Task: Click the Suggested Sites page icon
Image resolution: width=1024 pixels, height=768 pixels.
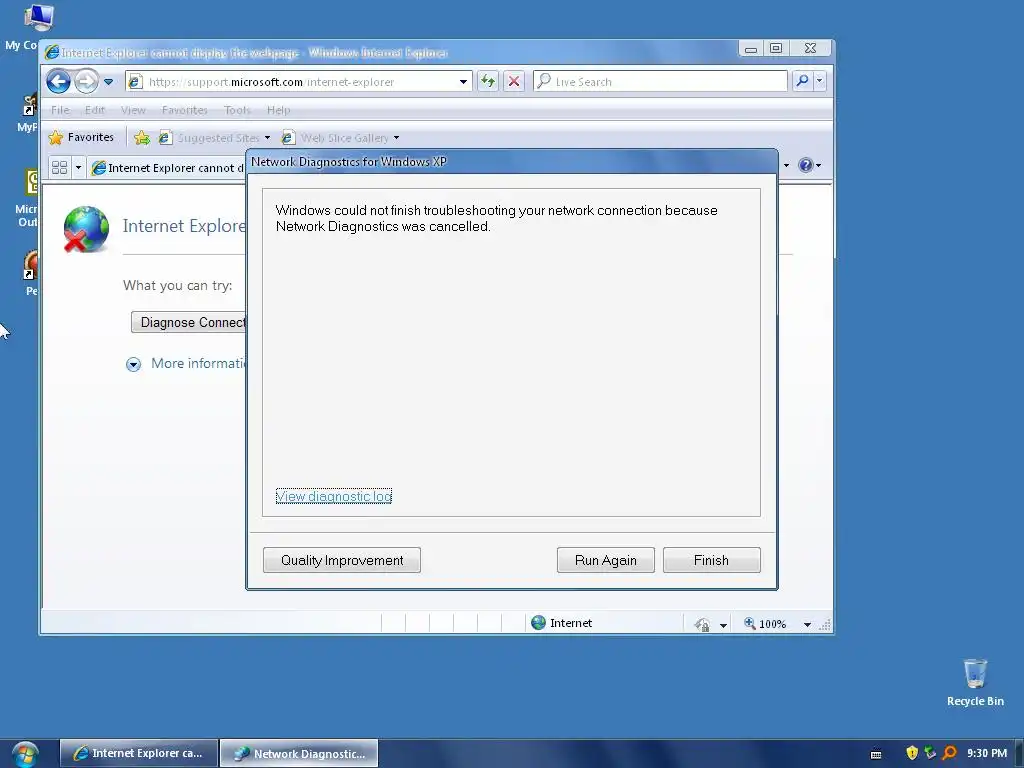Action: click(165, 138)
